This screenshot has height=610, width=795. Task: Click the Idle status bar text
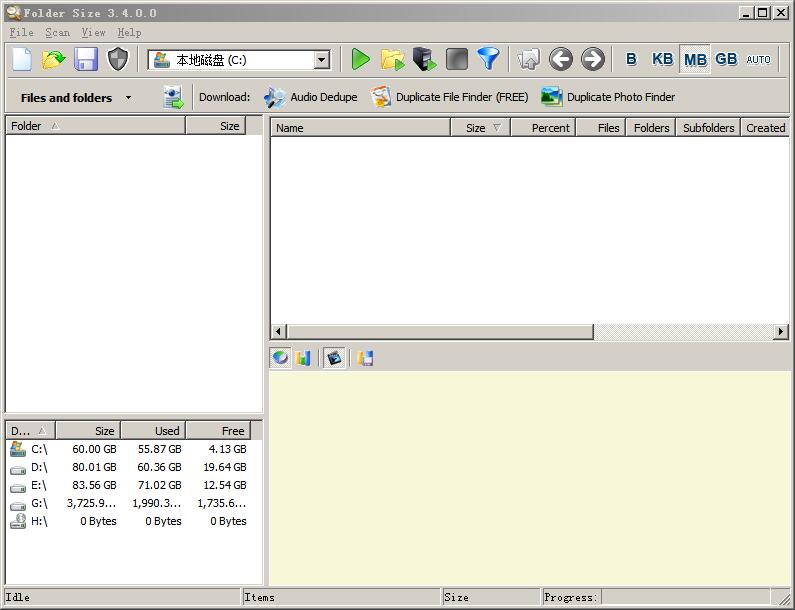click(x=18, y=597)
